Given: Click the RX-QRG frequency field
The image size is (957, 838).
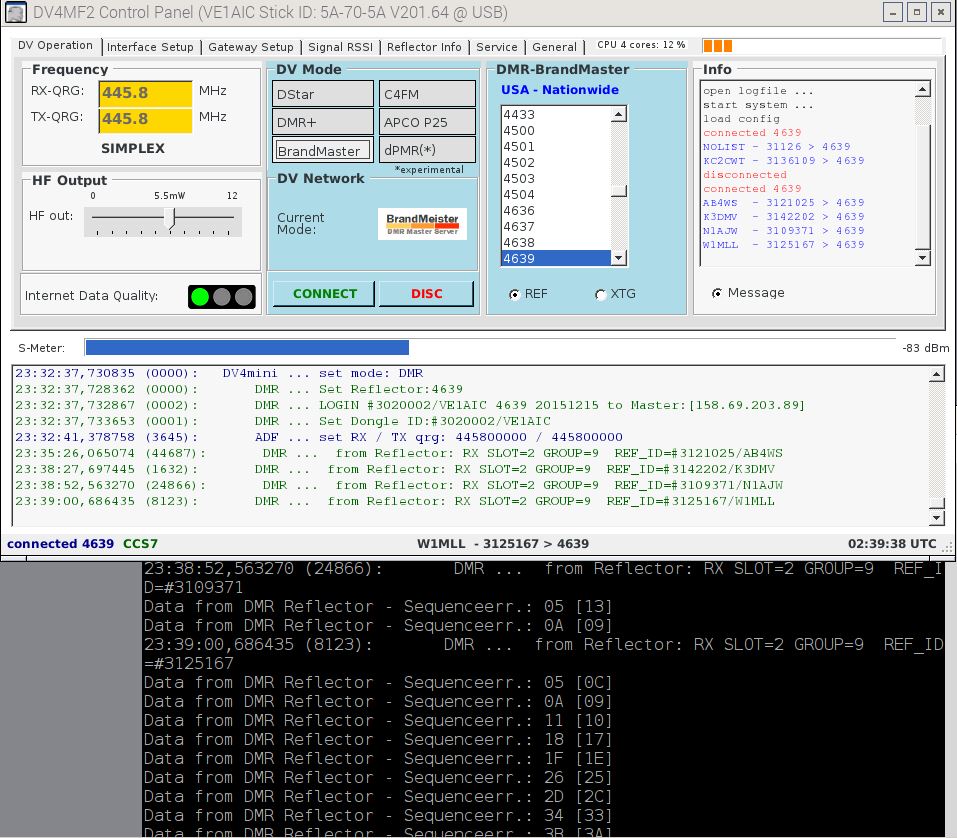Looking at the screenshot, I should pos(145,93).
